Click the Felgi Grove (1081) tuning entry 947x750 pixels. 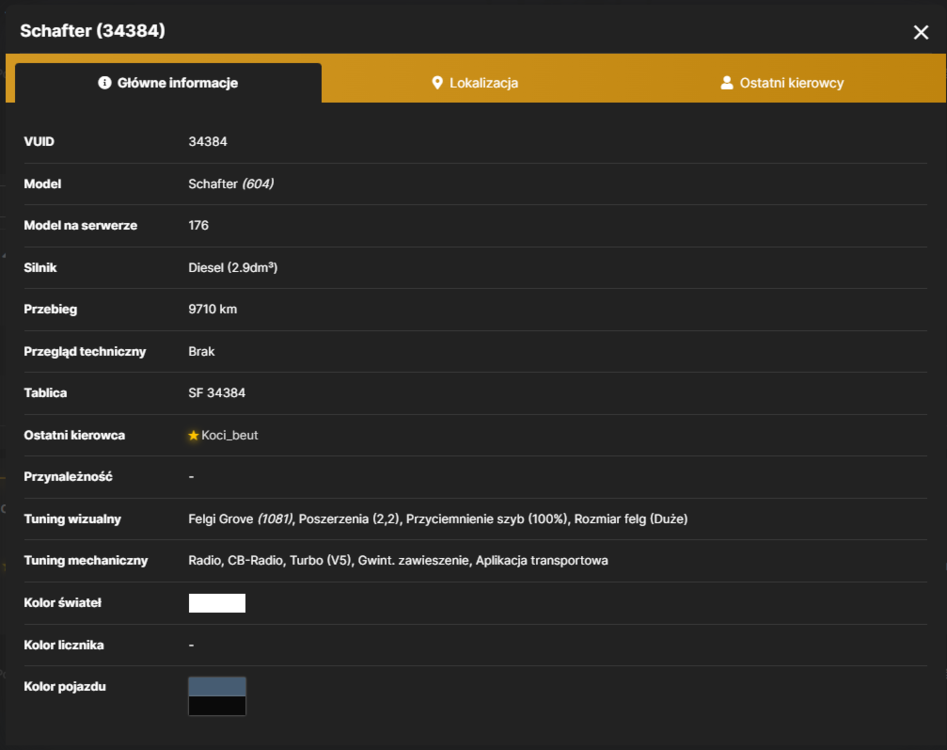tap(241, 519)
